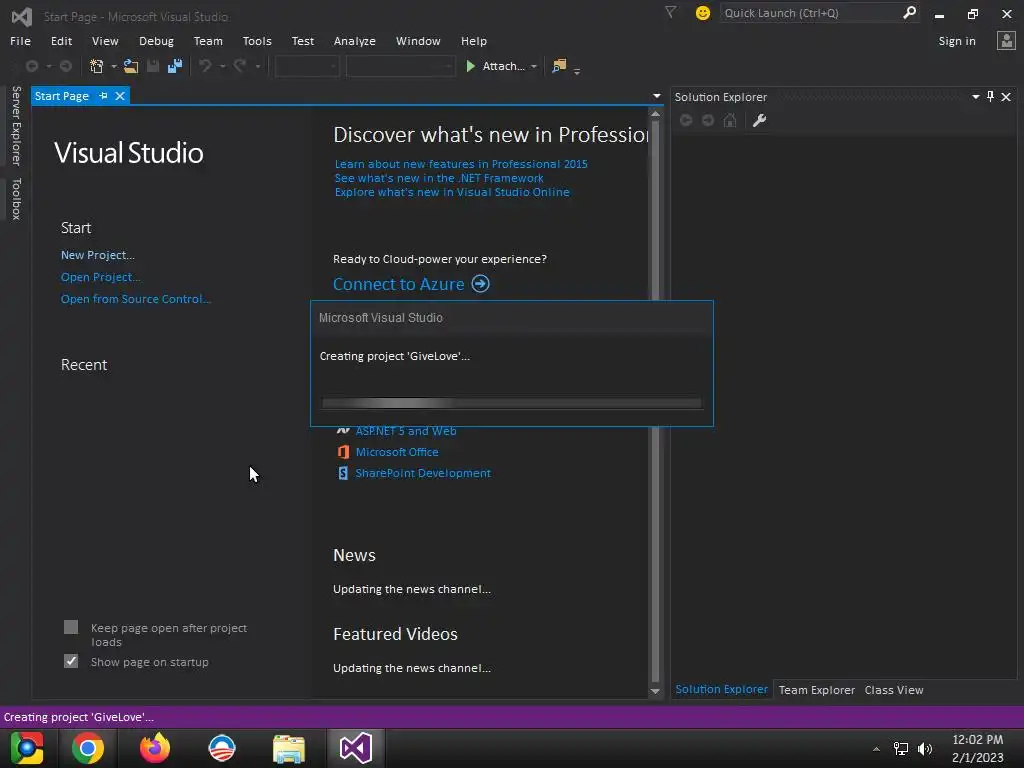Pin the Solution Explorer panel with pushpin

(991, 97)
